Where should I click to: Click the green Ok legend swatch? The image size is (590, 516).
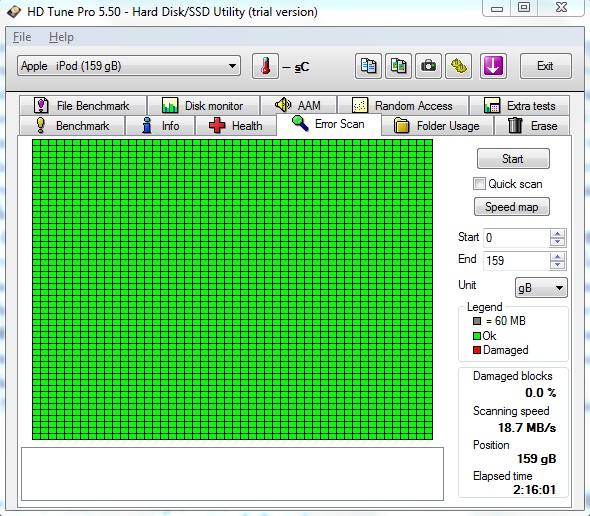[x=477, y=336]
